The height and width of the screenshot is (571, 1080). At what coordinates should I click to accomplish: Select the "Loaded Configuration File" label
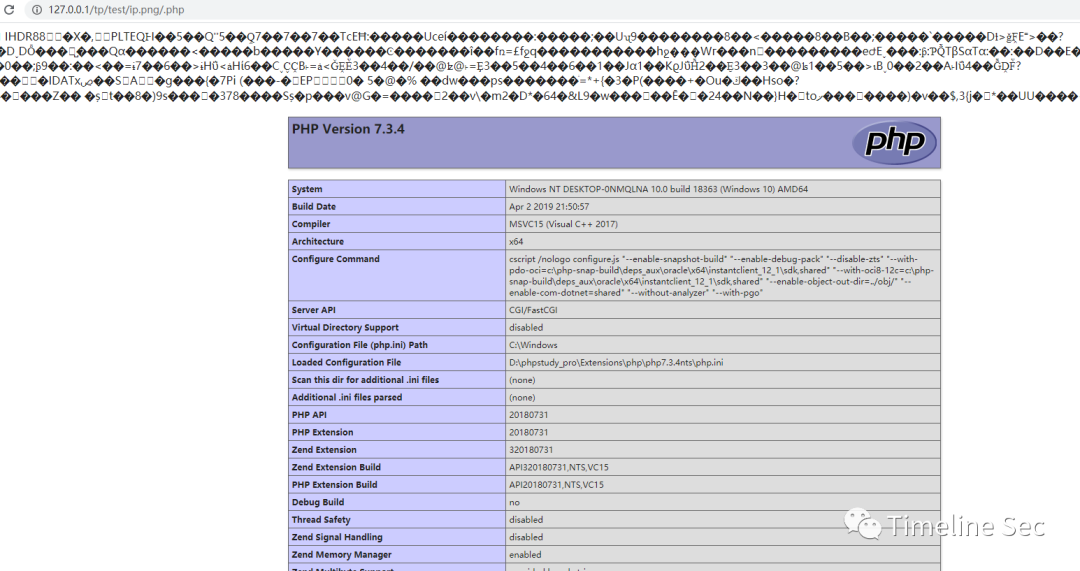click(346, 362)
